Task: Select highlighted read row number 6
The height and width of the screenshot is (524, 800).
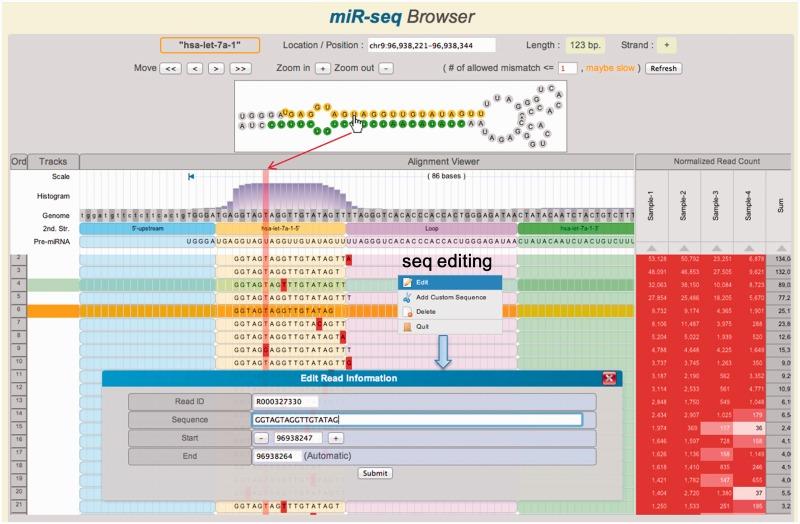Action: click(x=19, y=310)
